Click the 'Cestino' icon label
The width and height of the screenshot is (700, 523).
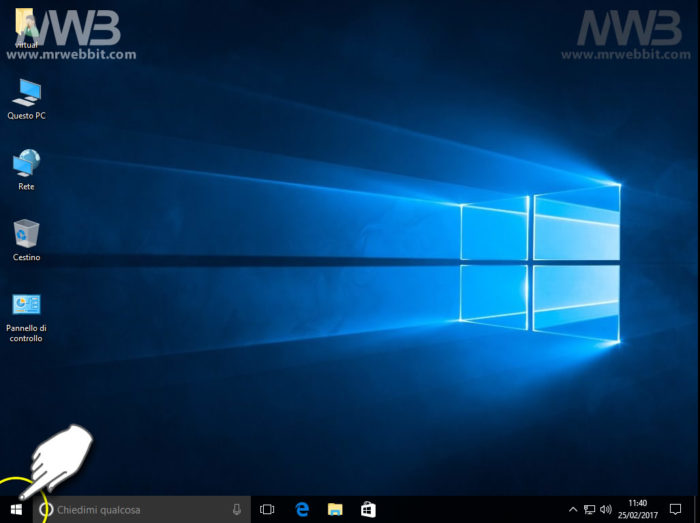click(x=26, y=257)
